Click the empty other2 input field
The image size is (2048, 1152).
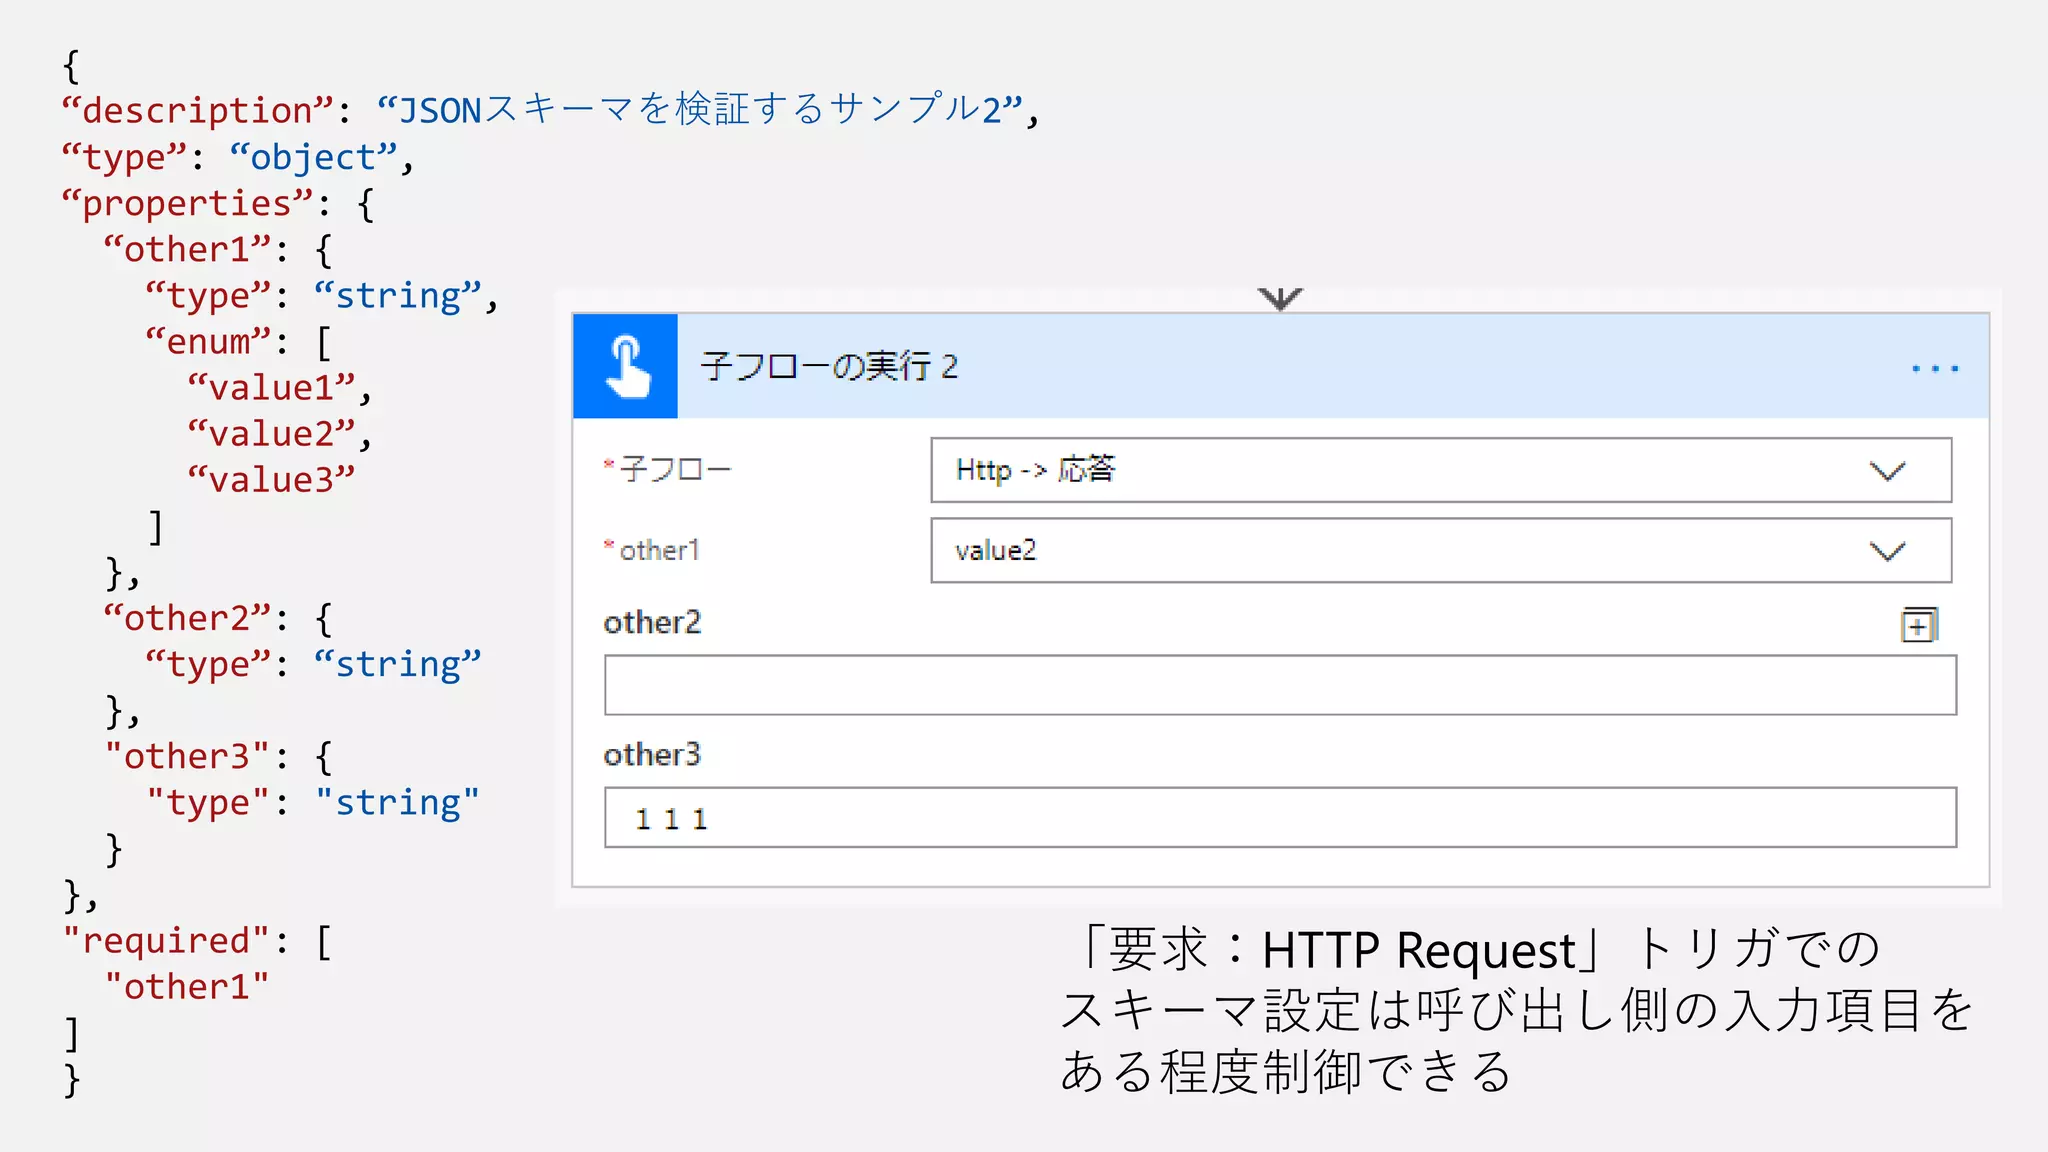[x=1280, y=685]
